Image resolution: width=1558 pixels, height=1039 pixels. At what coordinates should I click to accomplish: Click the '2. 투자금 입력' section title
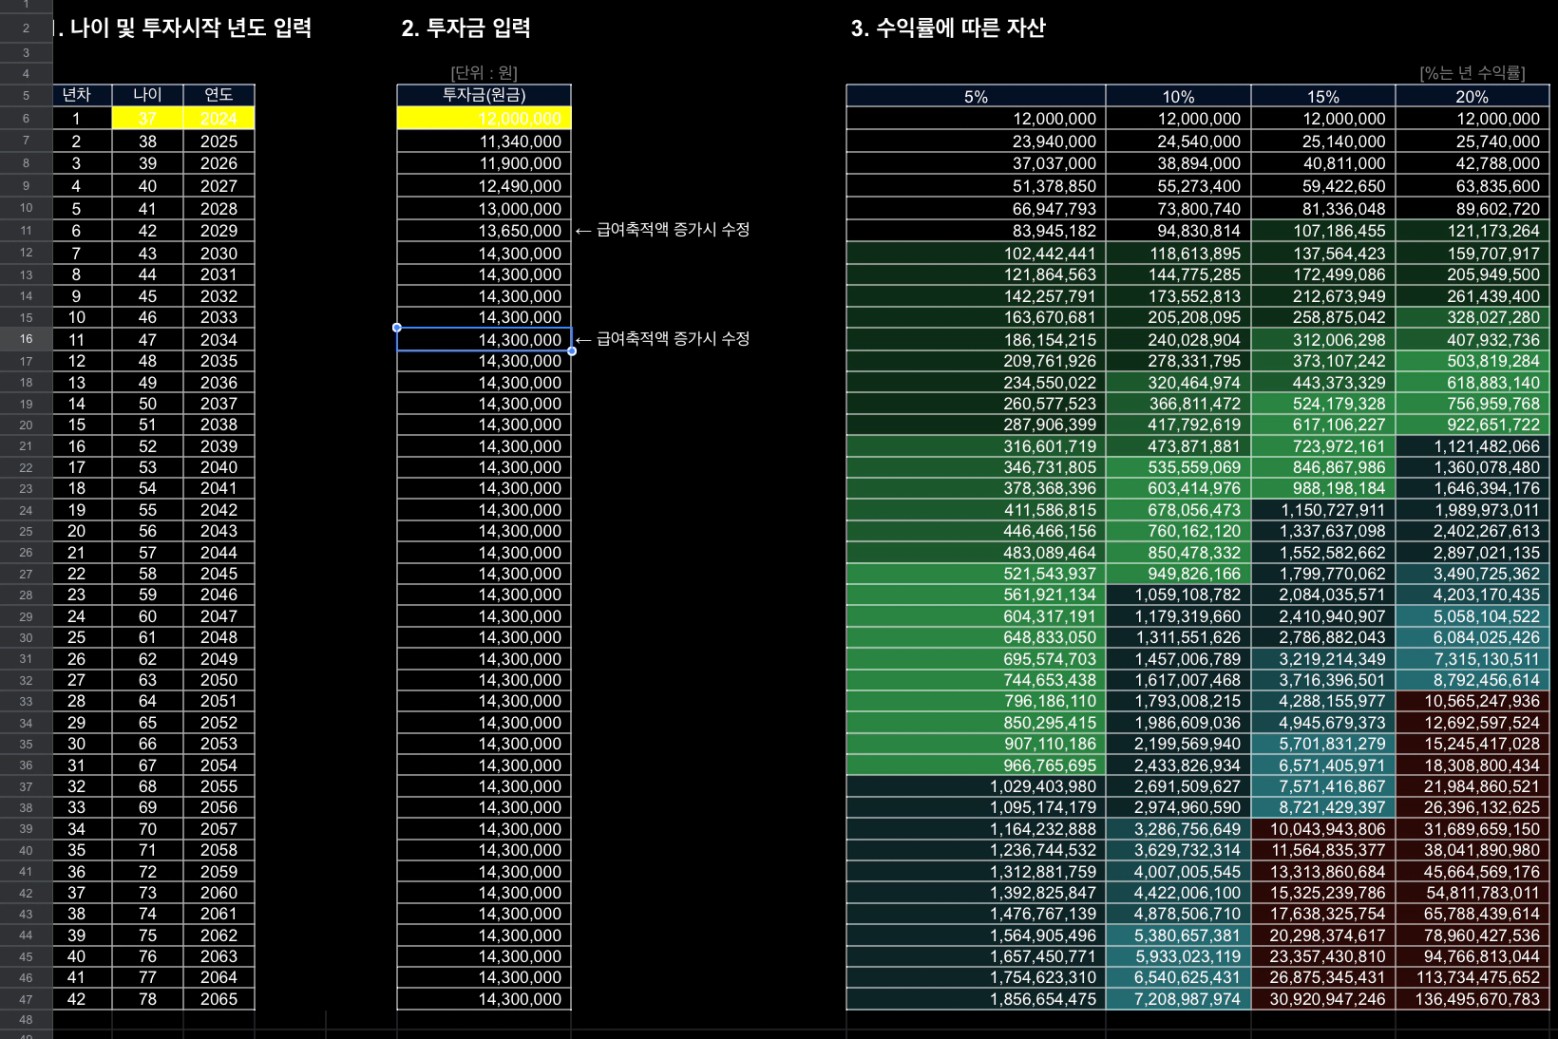point(465,28)
